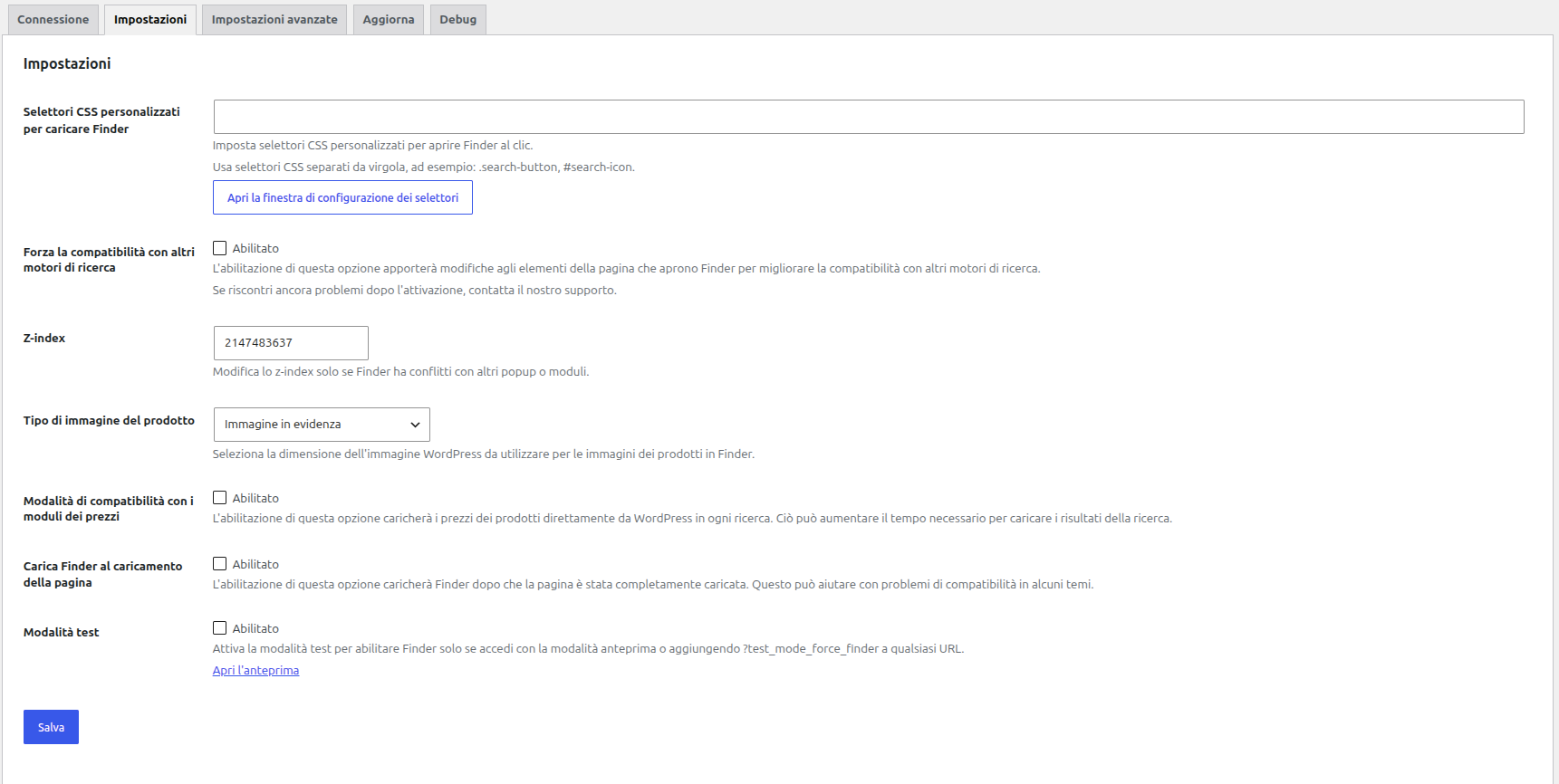Screen dimensions: 1559x784
Task: Click the Tipo di immagine del prodotto label
Action: pos(108,419)
